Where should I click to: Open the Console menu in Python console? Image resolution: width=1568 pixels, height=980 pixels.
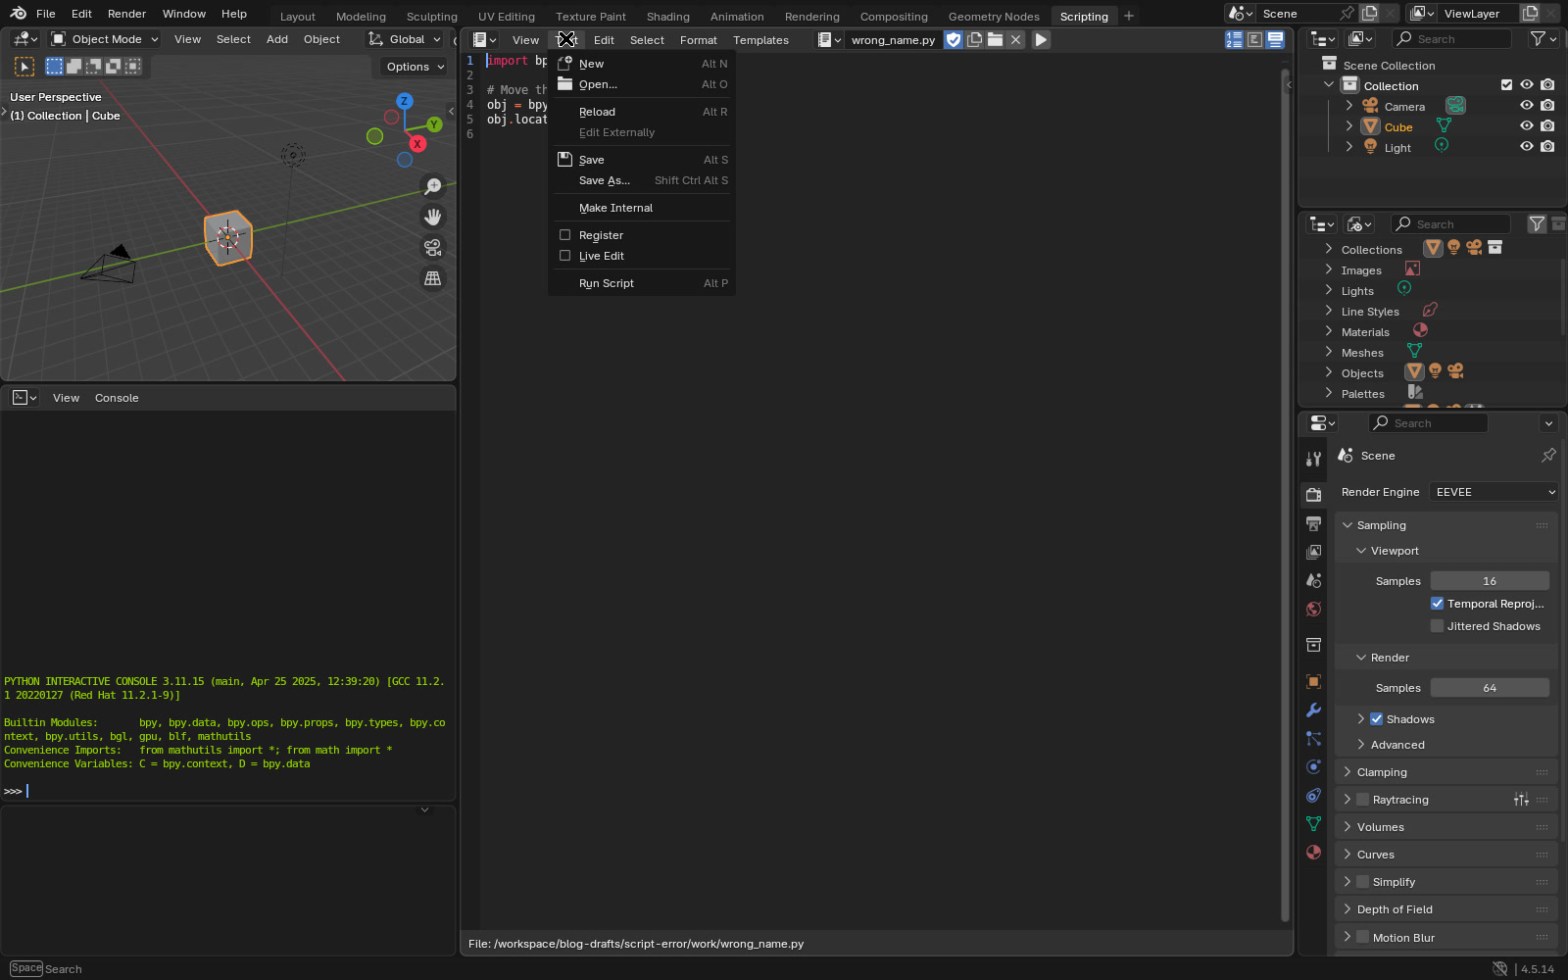(117, 398)
